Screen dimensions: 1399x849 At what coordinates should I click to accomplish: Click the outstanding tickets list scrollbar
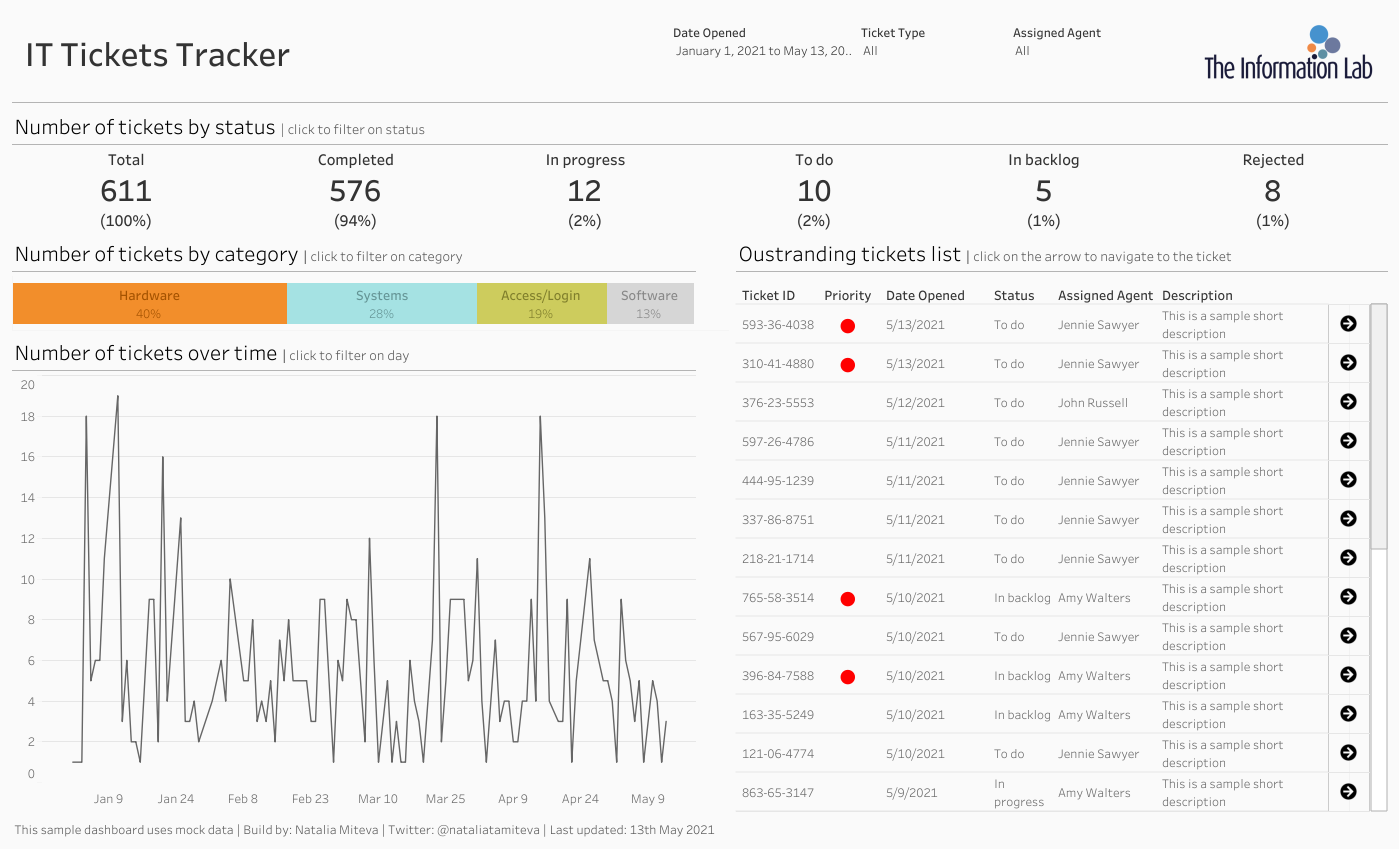(x=1378, y=426)
